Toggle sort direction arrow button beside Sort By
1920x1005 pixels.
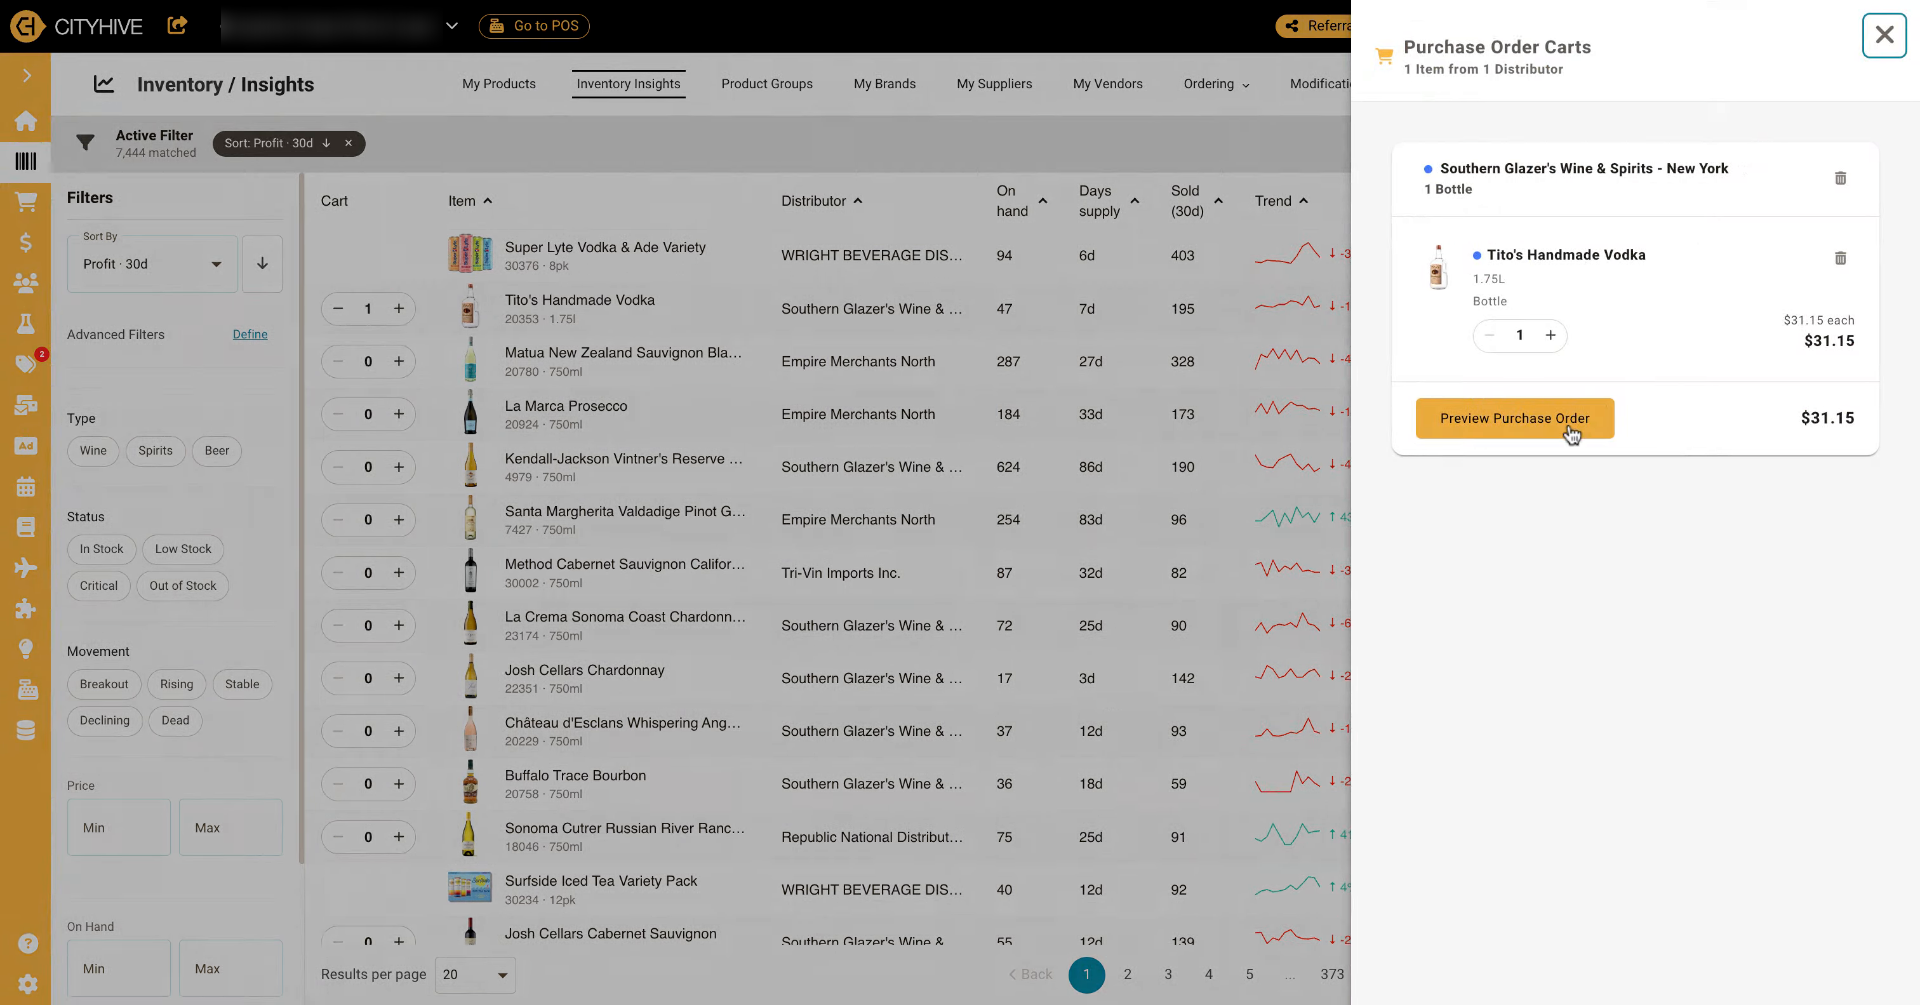click(262, 264)
